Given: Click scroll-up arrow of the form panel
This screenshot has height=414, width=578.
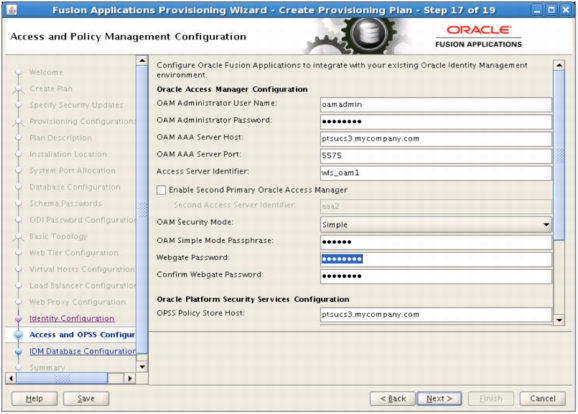Looking at the screenshot, I should [x=559, y=65].
